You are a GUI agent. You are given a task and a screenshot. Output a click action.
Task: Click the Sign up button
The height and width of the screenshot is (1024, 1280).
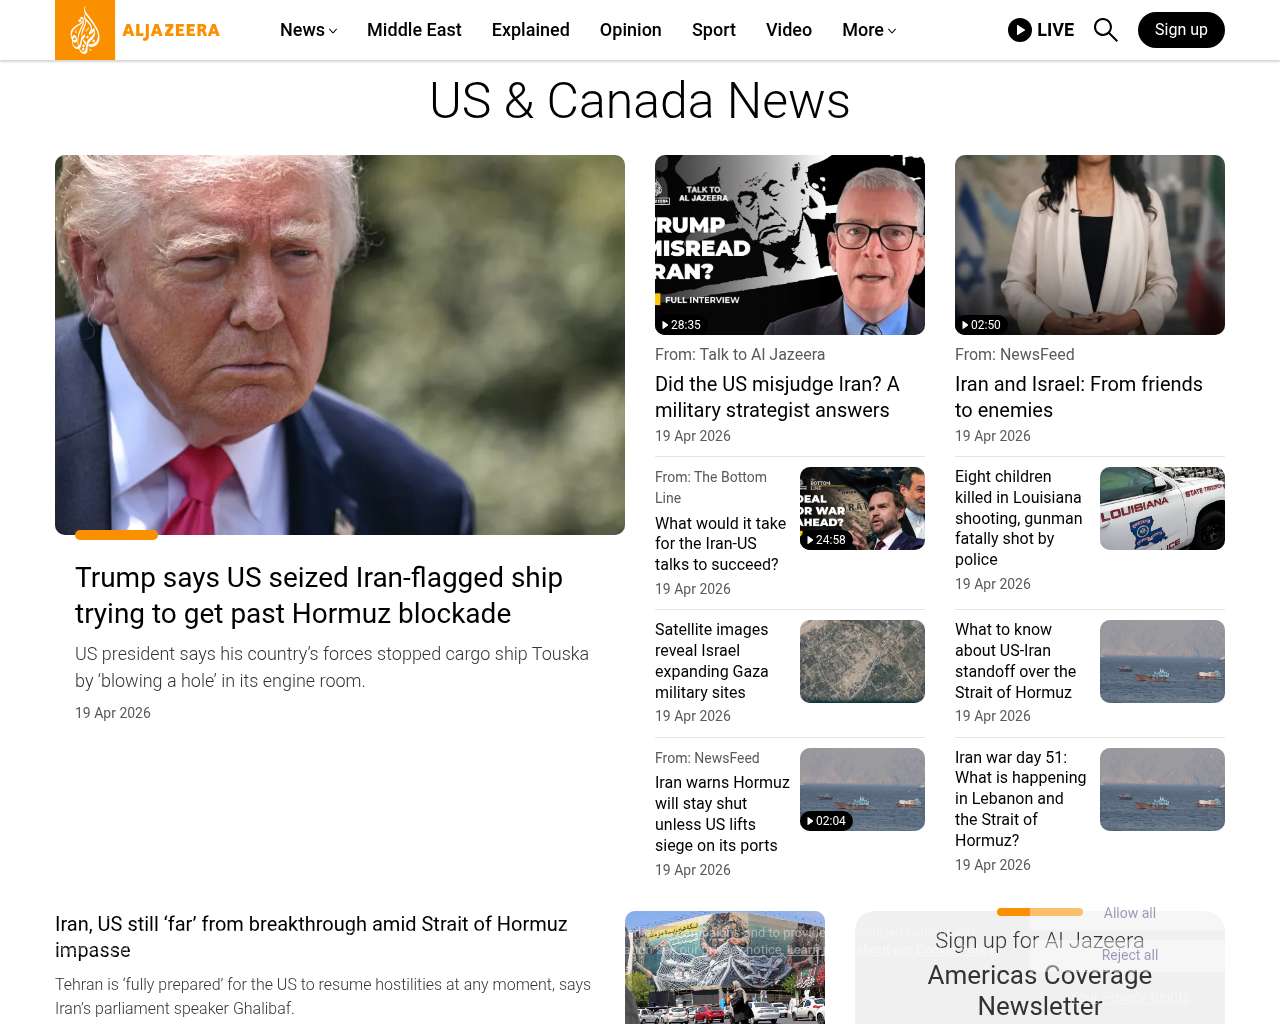[1181, 30]
